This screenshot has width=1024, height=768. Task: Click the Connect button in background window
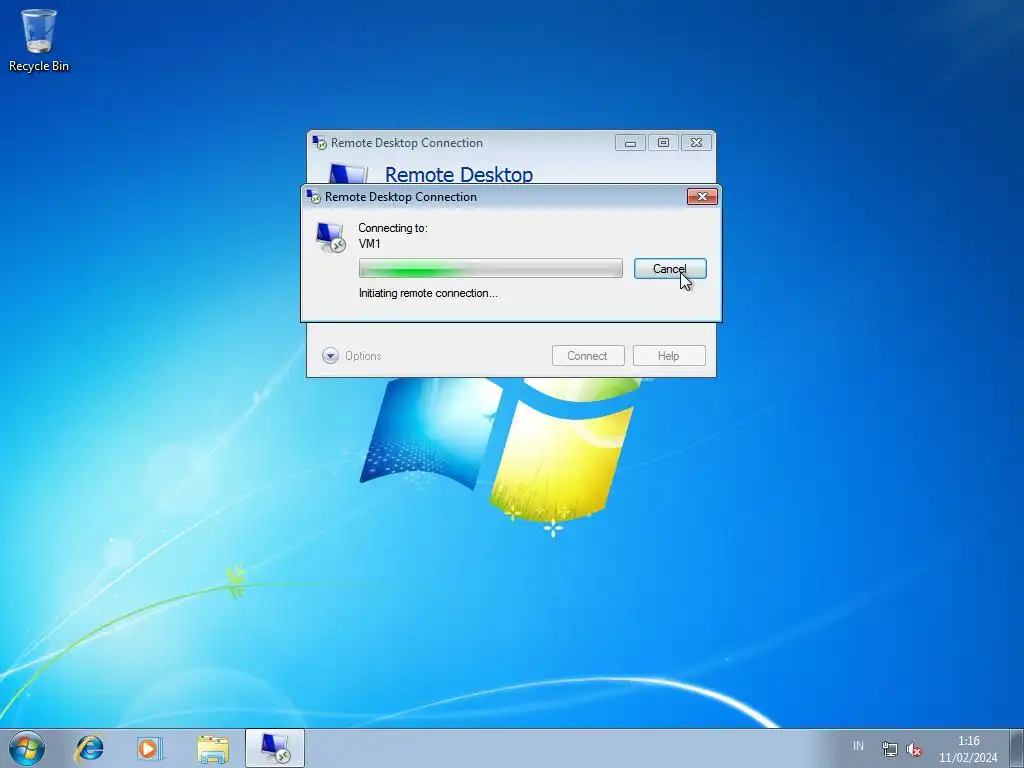[588, 356]
